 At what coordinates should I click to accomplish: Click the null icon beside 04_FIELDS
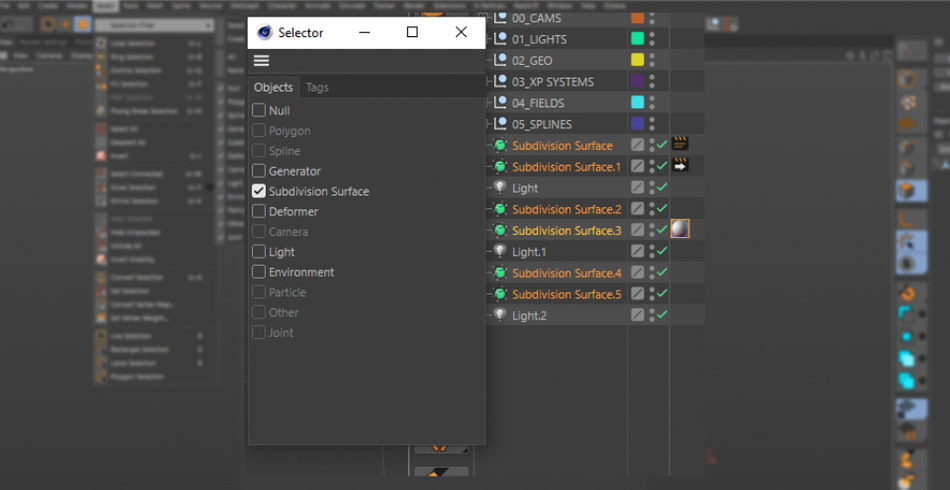tap(500, 103)
